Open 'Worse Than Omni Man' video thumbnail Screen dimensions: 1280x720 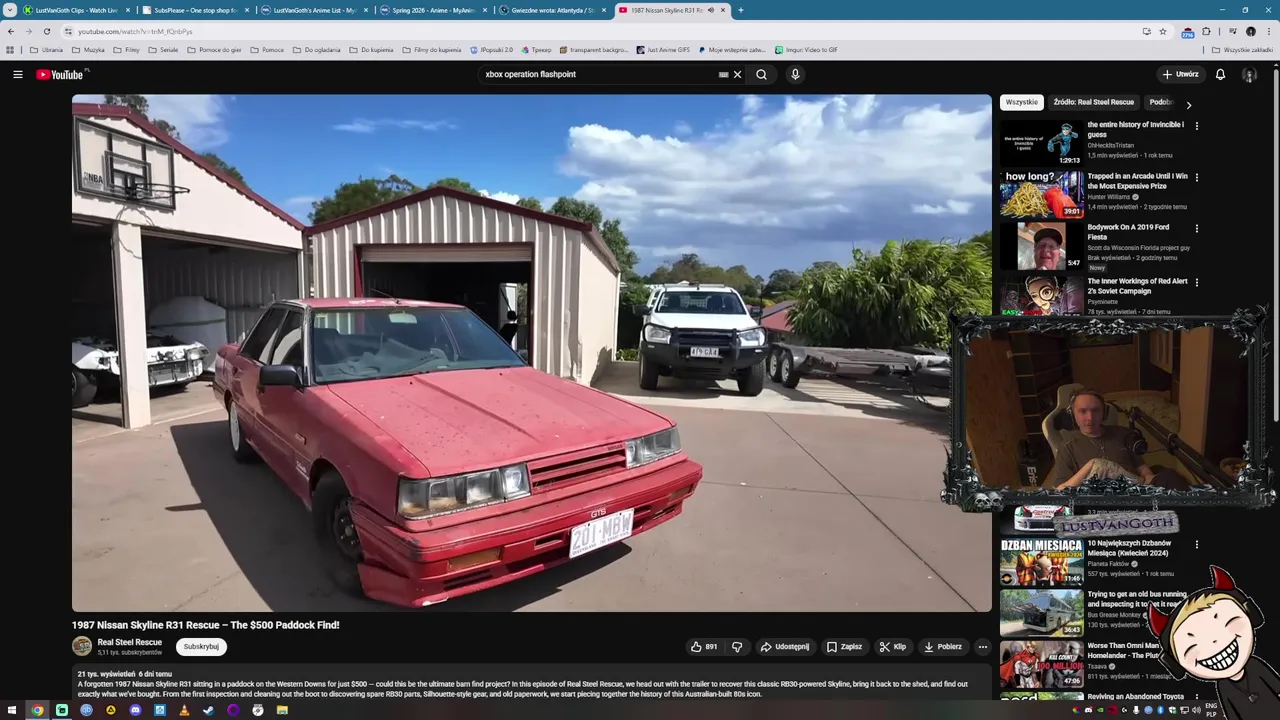[1041, 665]
